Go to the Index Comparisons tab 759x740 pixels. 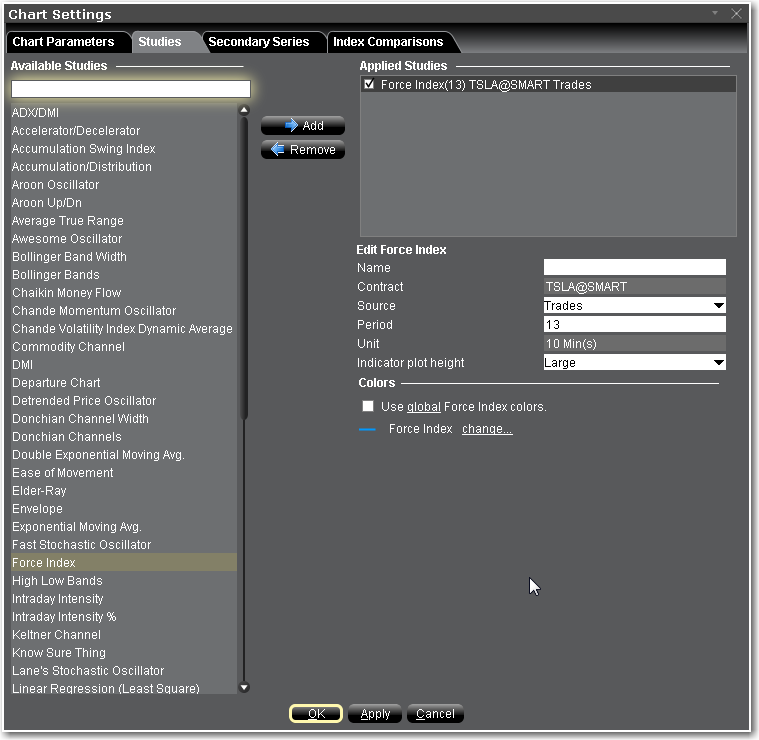[x=388, y=42]
